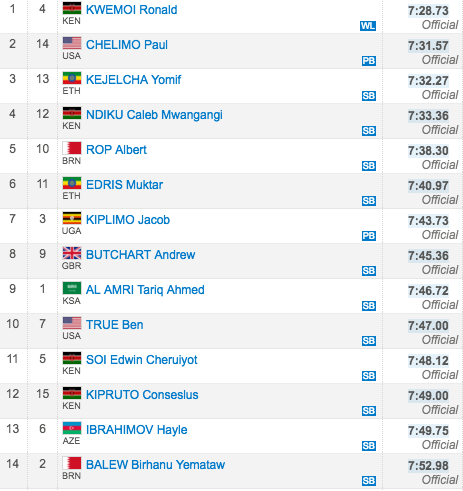The width and height of the screenshot is (463, 491).
Task: Open BALEW Birhanu Yemataw's profile
Action: (x=155, y=465)
